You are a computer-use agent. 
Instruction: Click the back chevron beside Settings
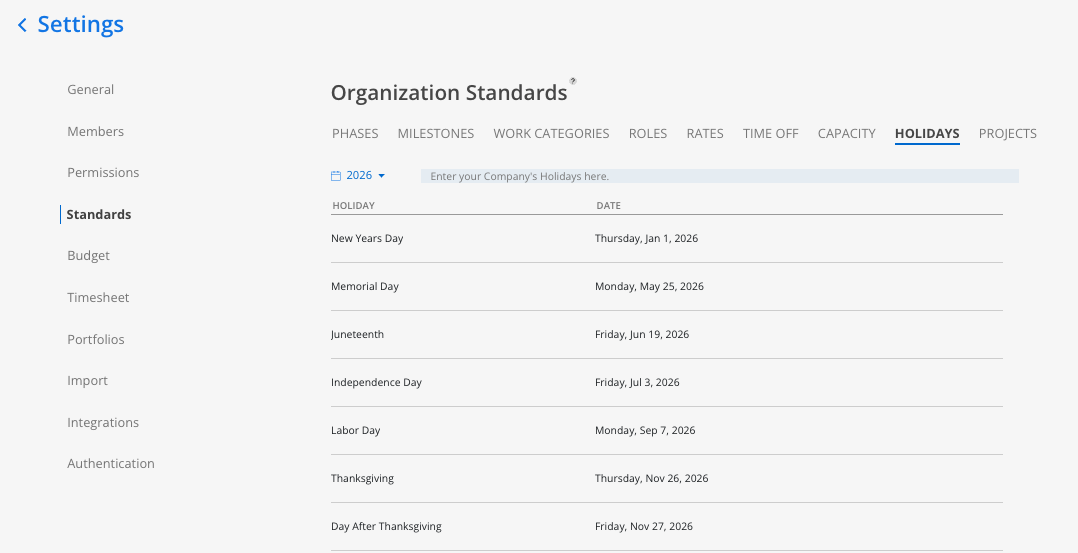pos(22,25)
